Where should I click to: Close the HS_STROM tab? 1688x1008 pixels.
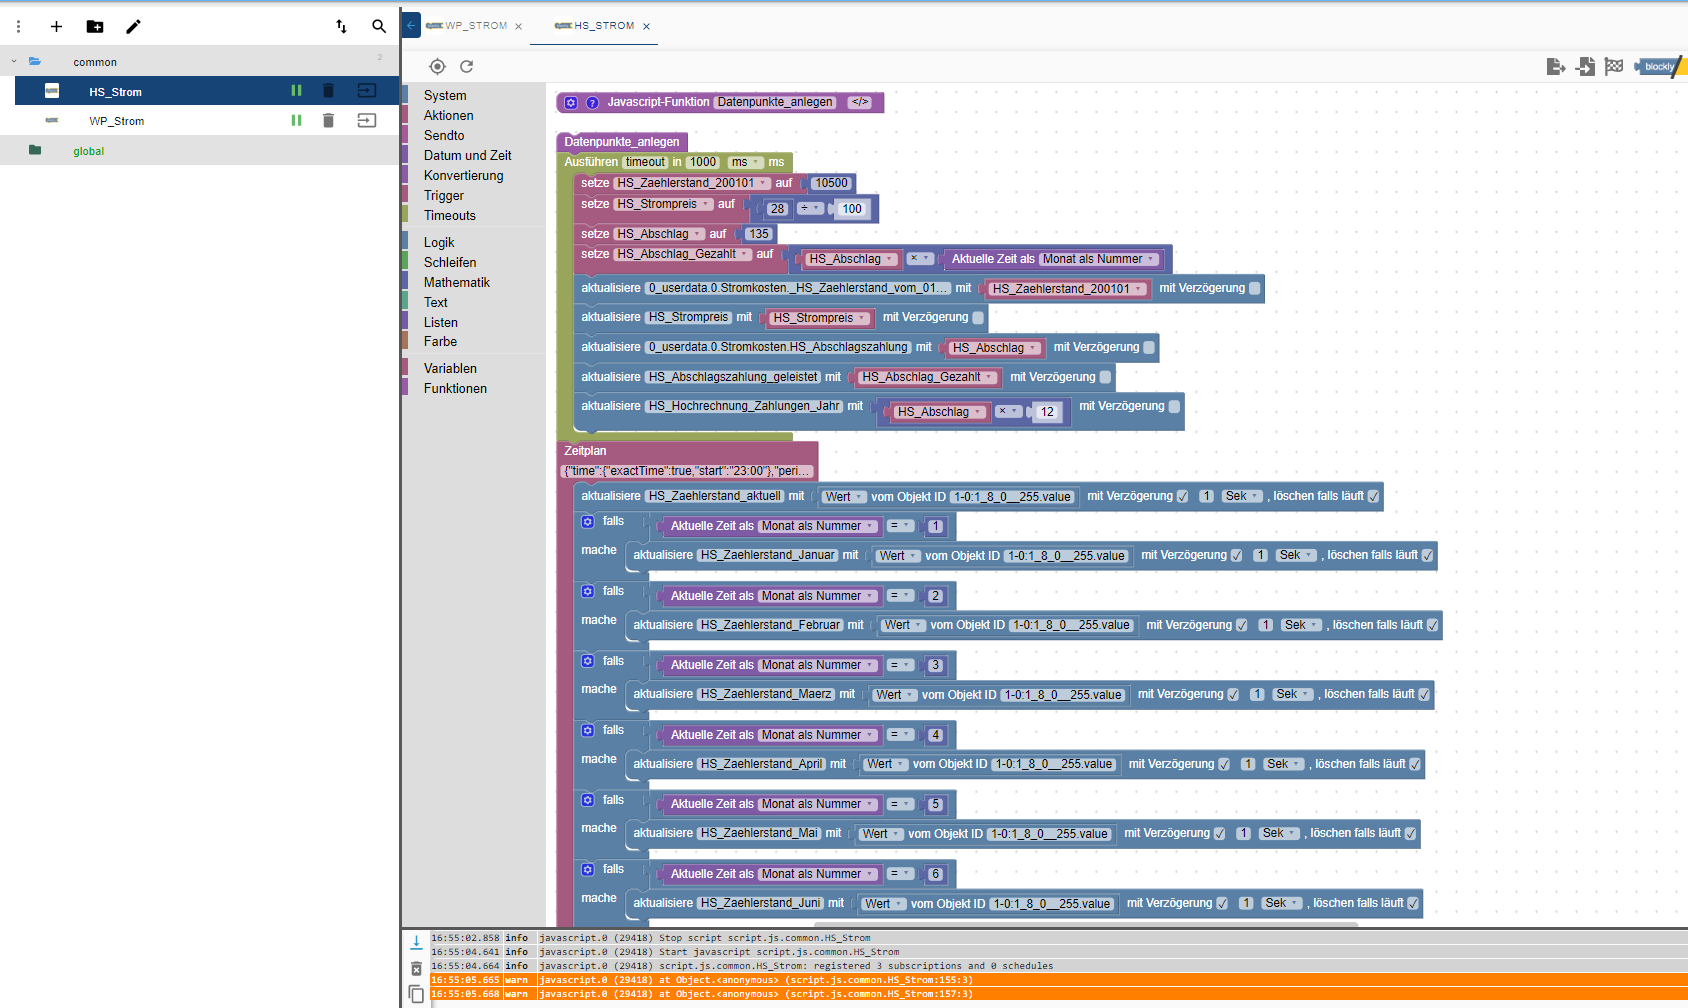(x=646, y=27)
